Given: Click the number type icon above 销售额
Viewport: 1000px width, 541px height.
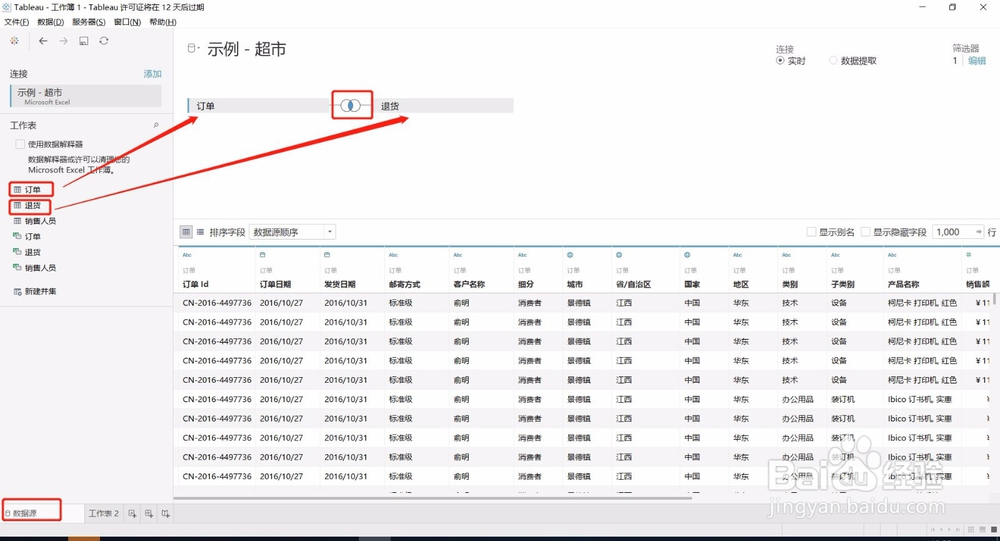Looking at the screenshot, I should [x=969, y=255].
